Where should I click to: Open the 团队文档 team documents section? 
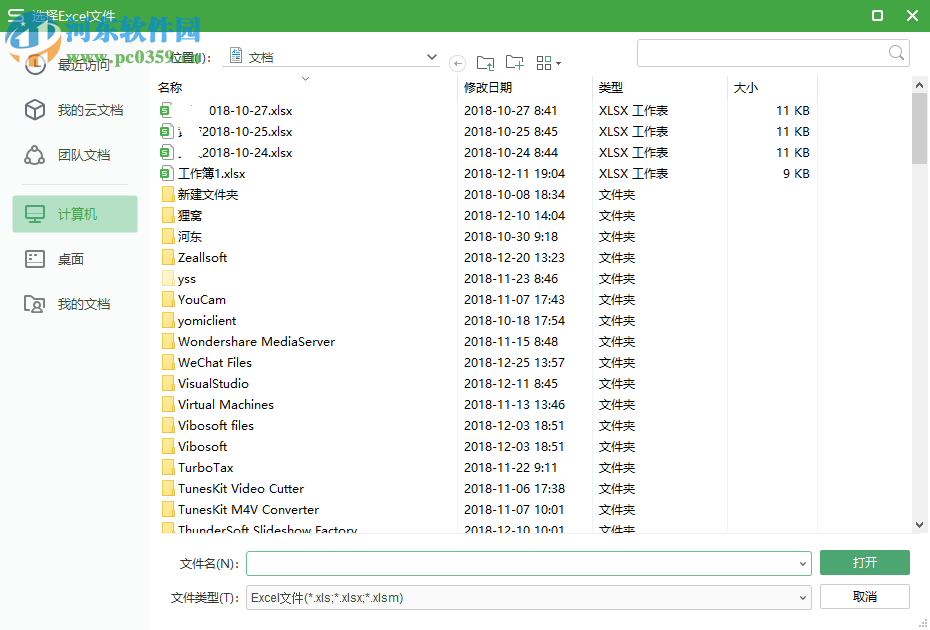coord(75,155)
